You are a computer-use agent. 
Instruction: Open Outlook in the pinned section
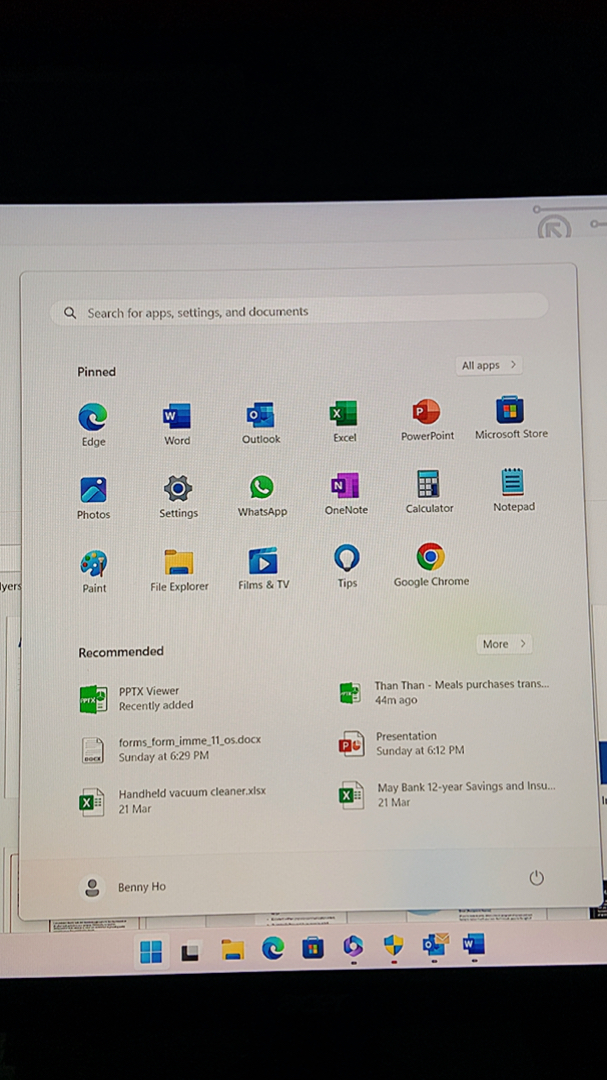click(261, 422)
